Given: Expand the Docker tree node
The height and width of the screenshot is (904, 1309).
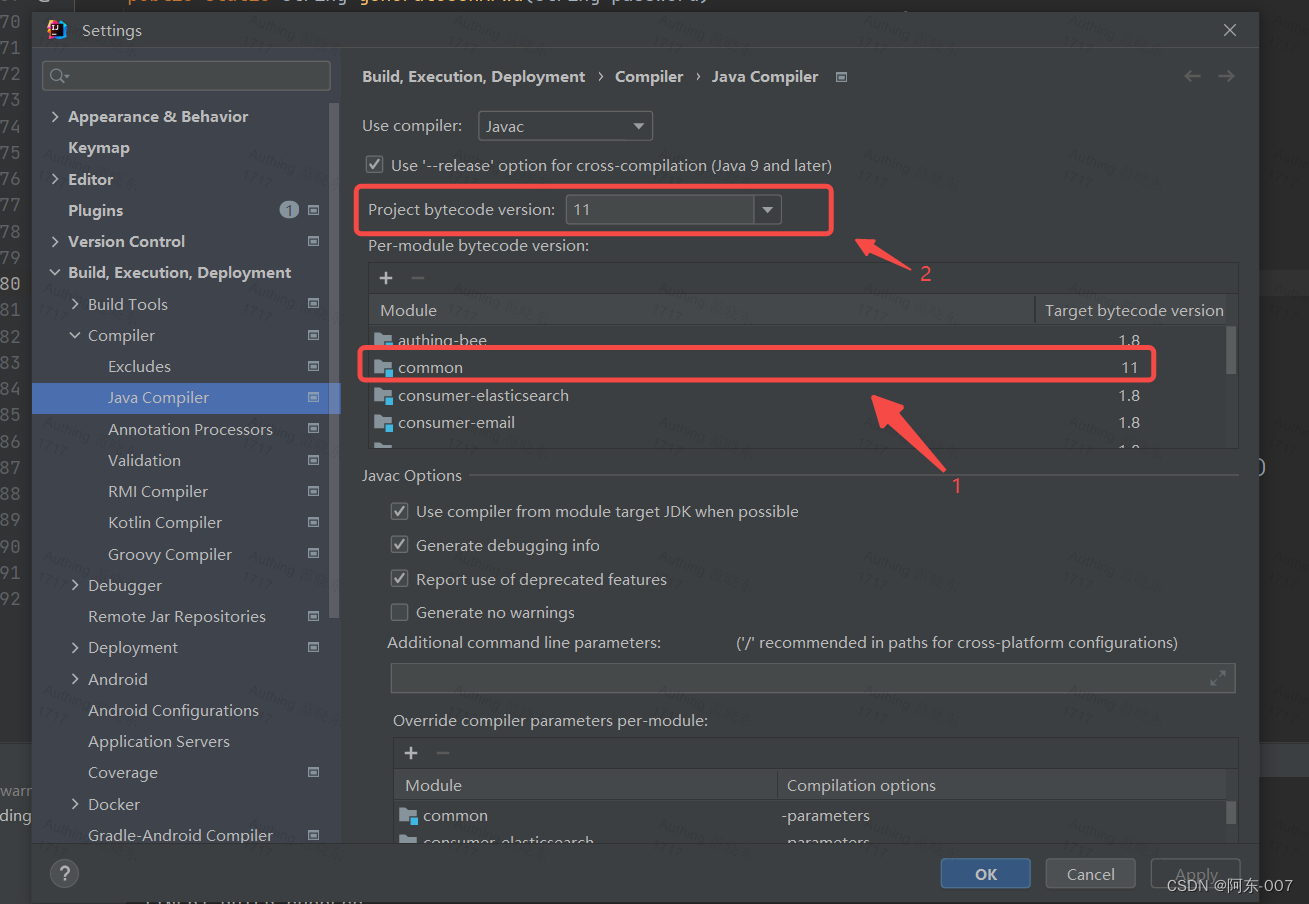Looking at the screenshot, I should pyautogui.click(x=75, y=804).
